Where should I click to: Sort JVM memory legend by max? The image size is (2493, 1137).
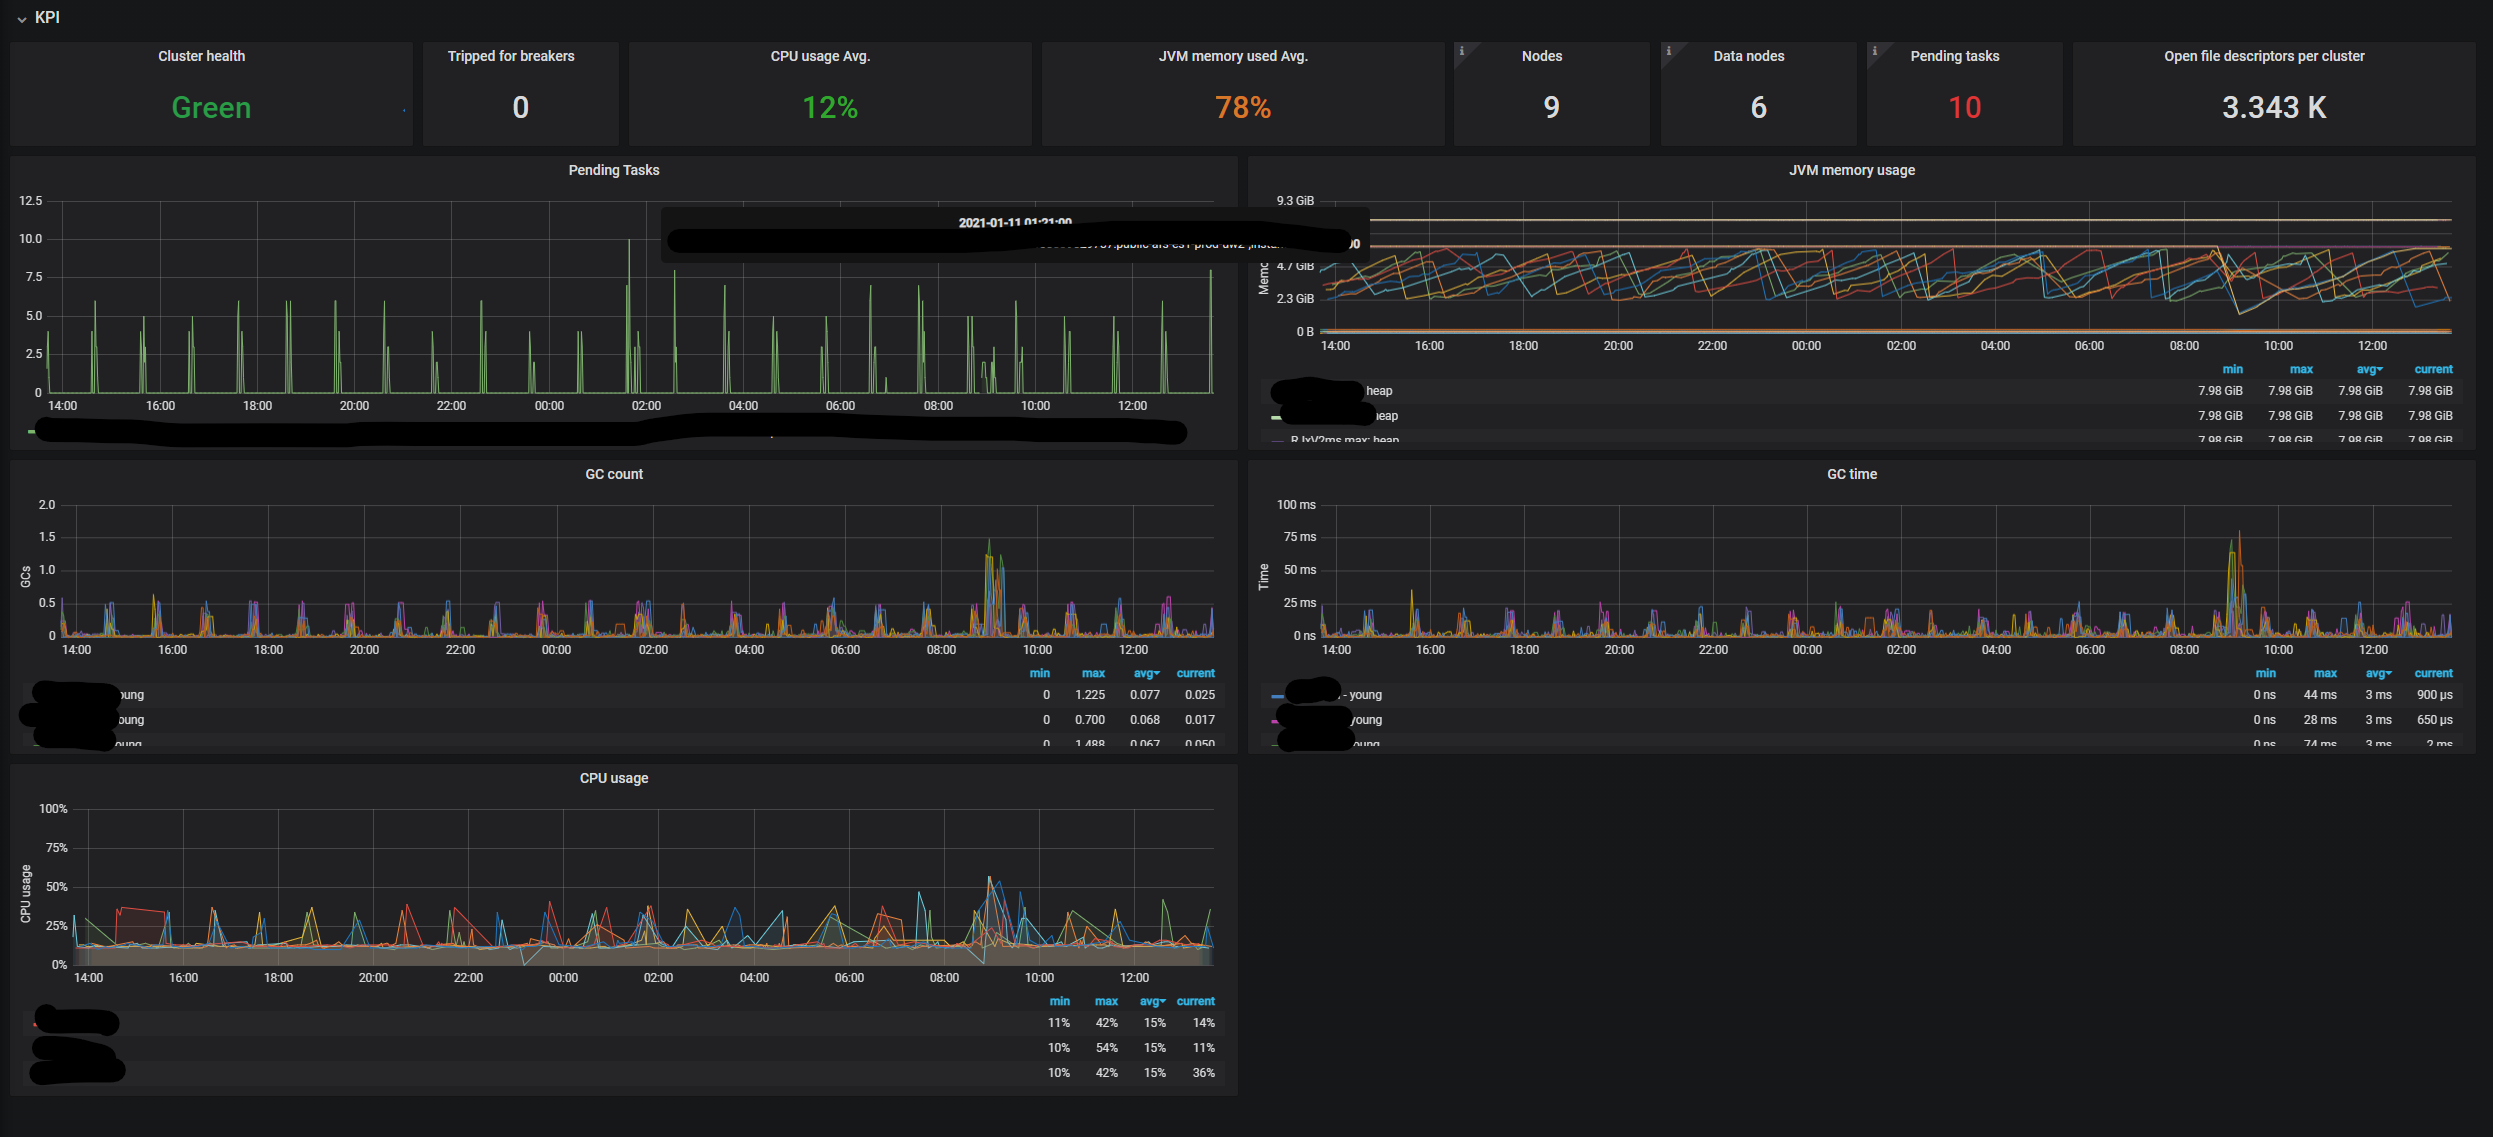coord(2300,369)
